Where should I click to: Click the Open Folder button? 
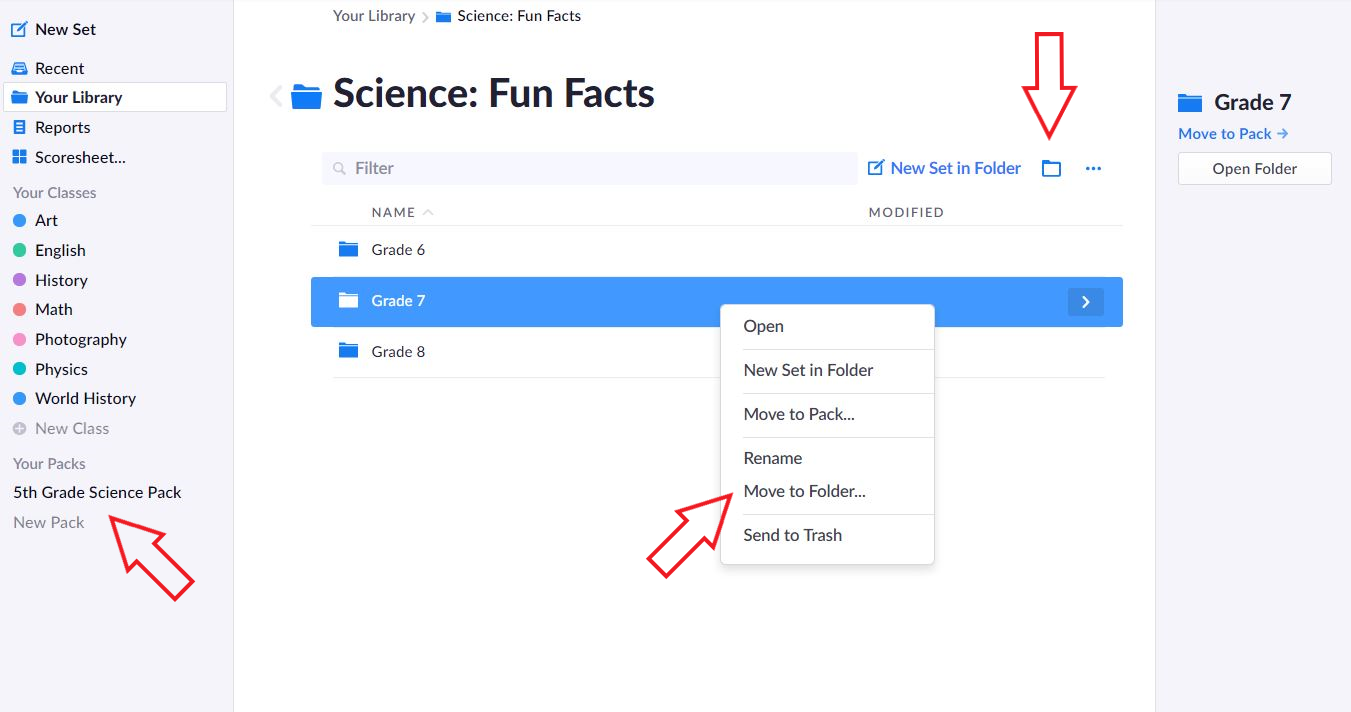(x=1255, y=168)
